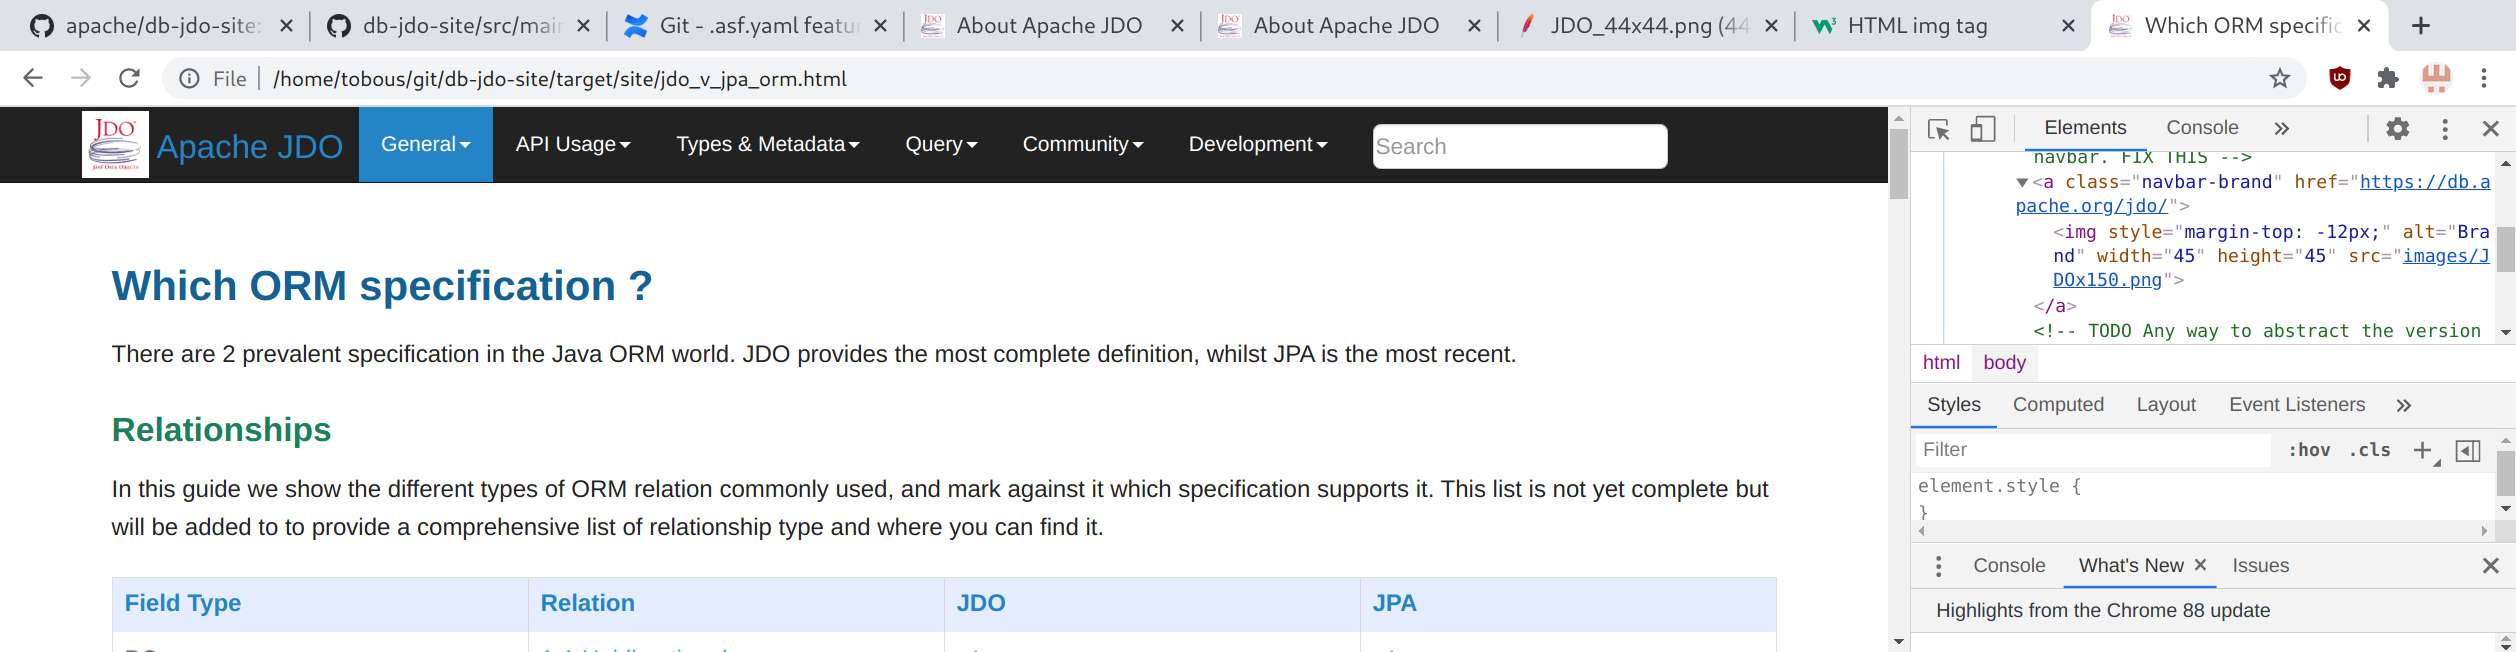Close the Which ORM specification tab

click(2364, 26)
